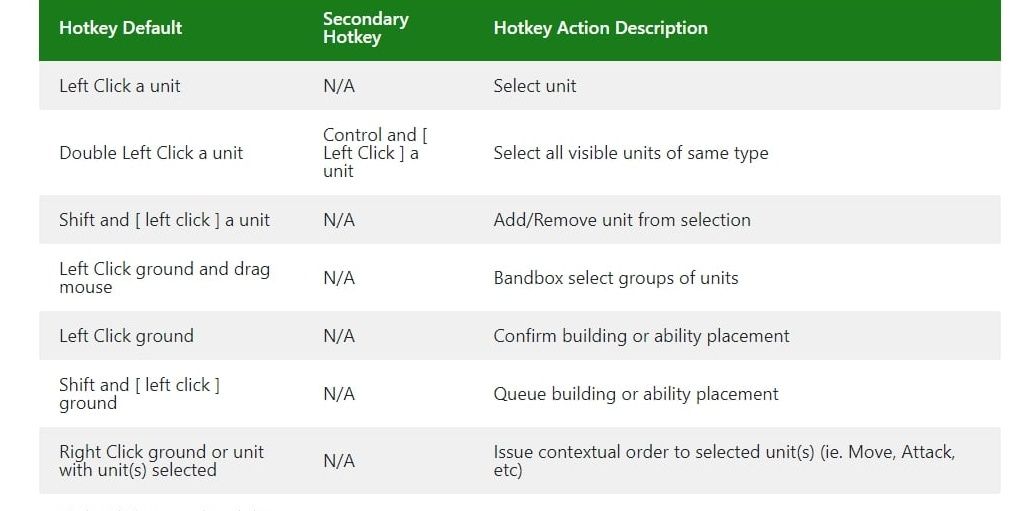
Task: Select the 'Left Click ground' cell
Action: coord(126,336)
